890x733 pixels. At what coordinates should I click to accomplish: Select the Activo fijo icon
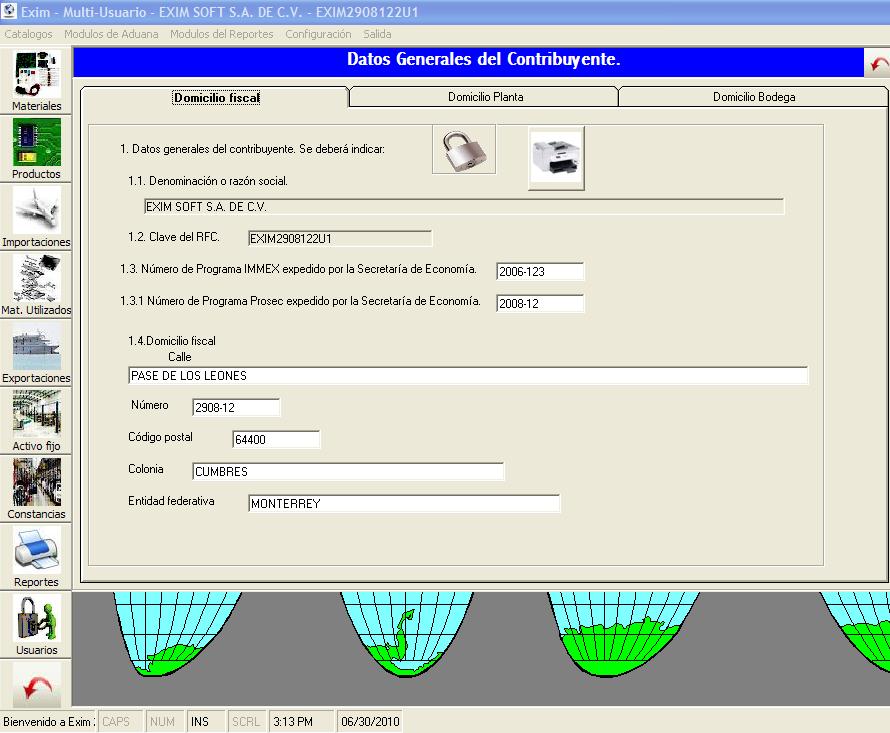pyautogui.click(x=36, y=421)
